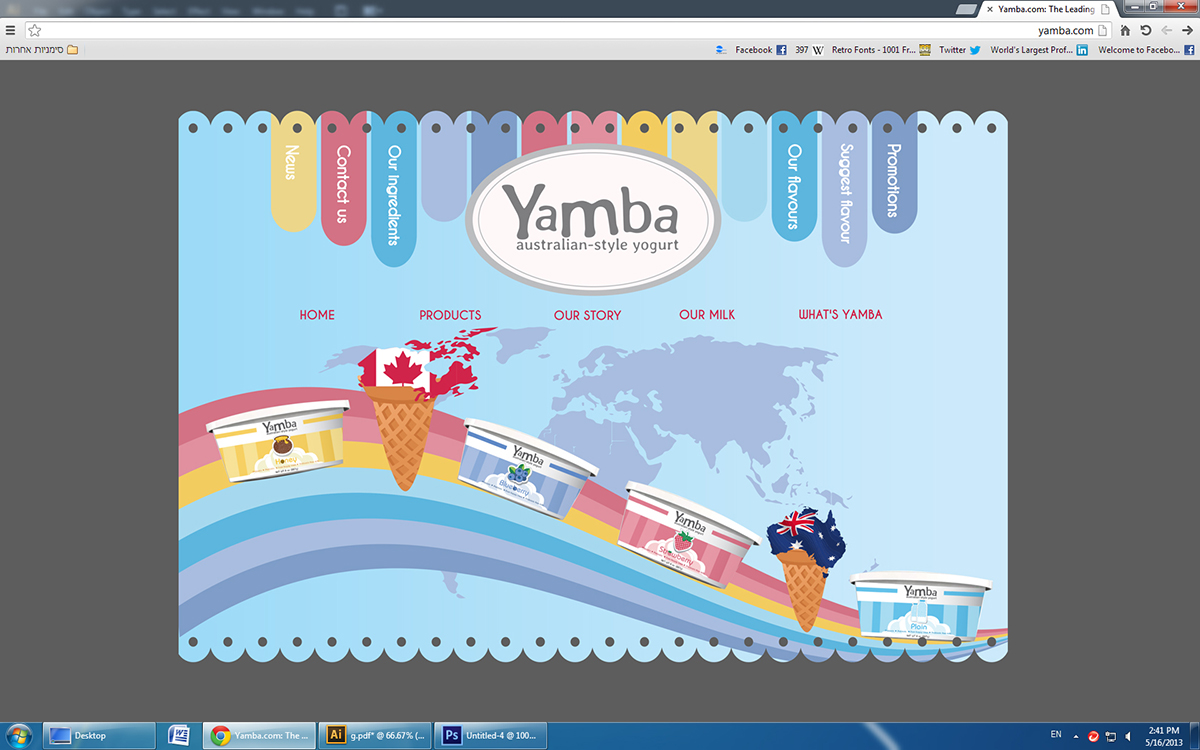
Task: Open the Welcome to Facebo... bookmark
Action: 1147,49
